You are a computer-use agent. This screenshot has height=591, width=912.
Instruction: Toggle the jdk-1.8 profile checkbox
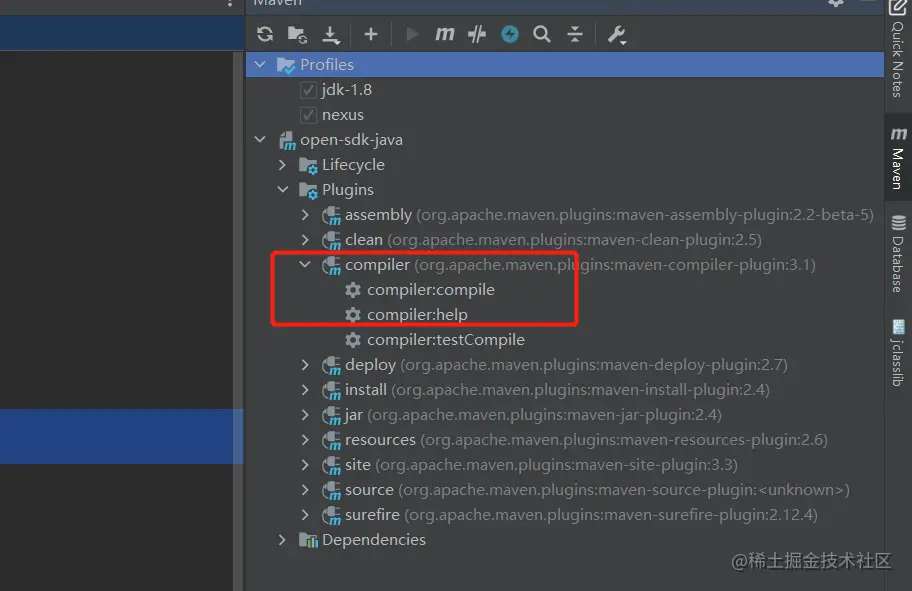tap(308, 90)
